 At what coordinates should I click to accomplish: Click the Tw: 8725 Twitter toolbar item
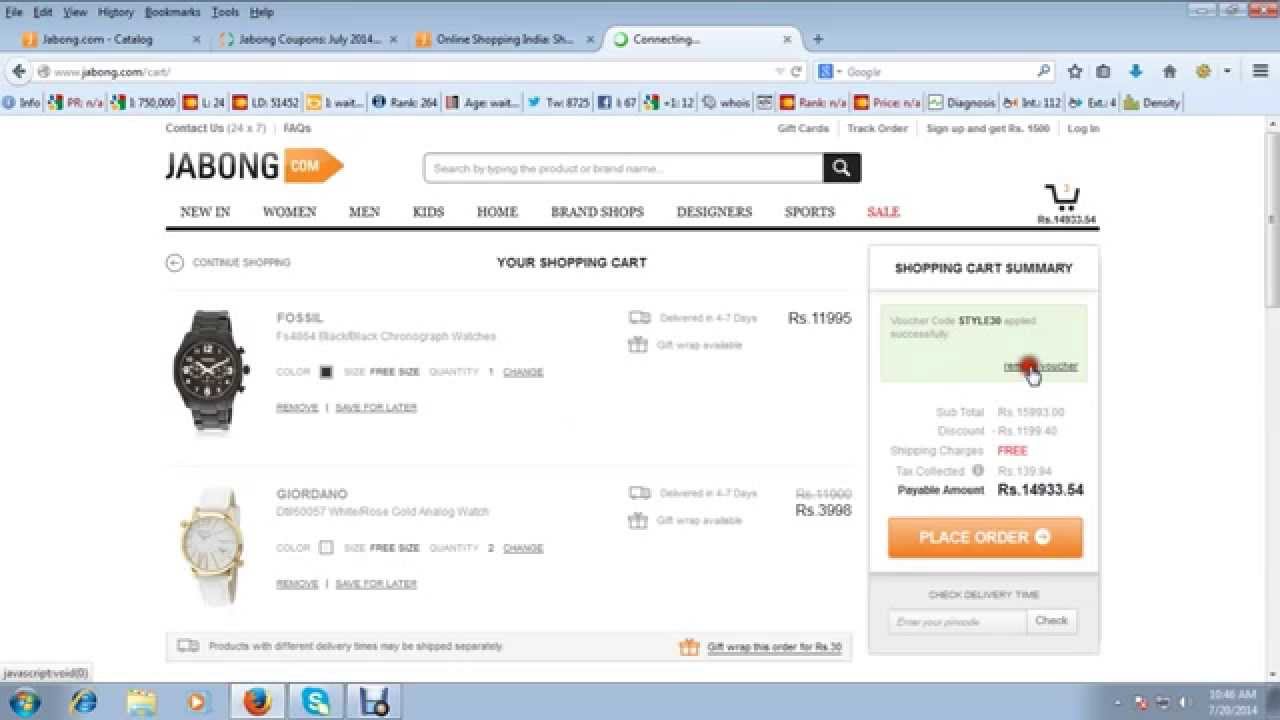(558, 102)
